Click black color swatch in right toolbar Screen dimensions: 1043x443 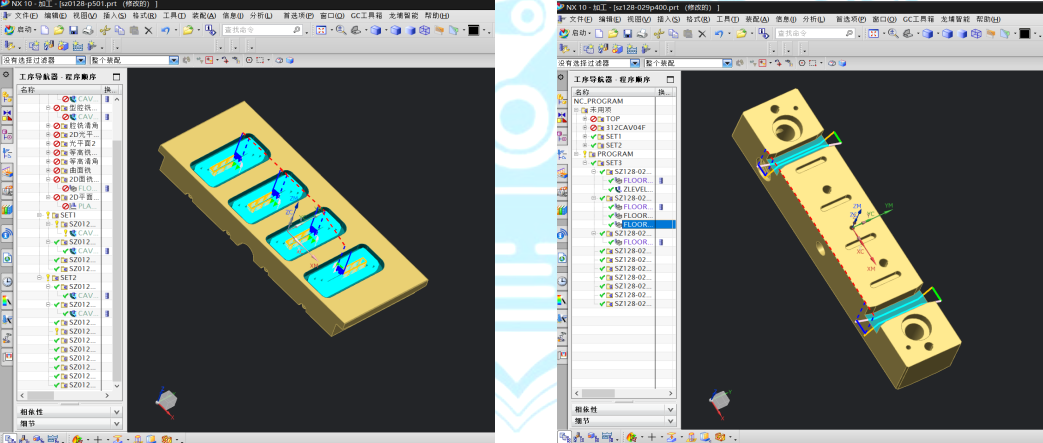[1024, 34]
